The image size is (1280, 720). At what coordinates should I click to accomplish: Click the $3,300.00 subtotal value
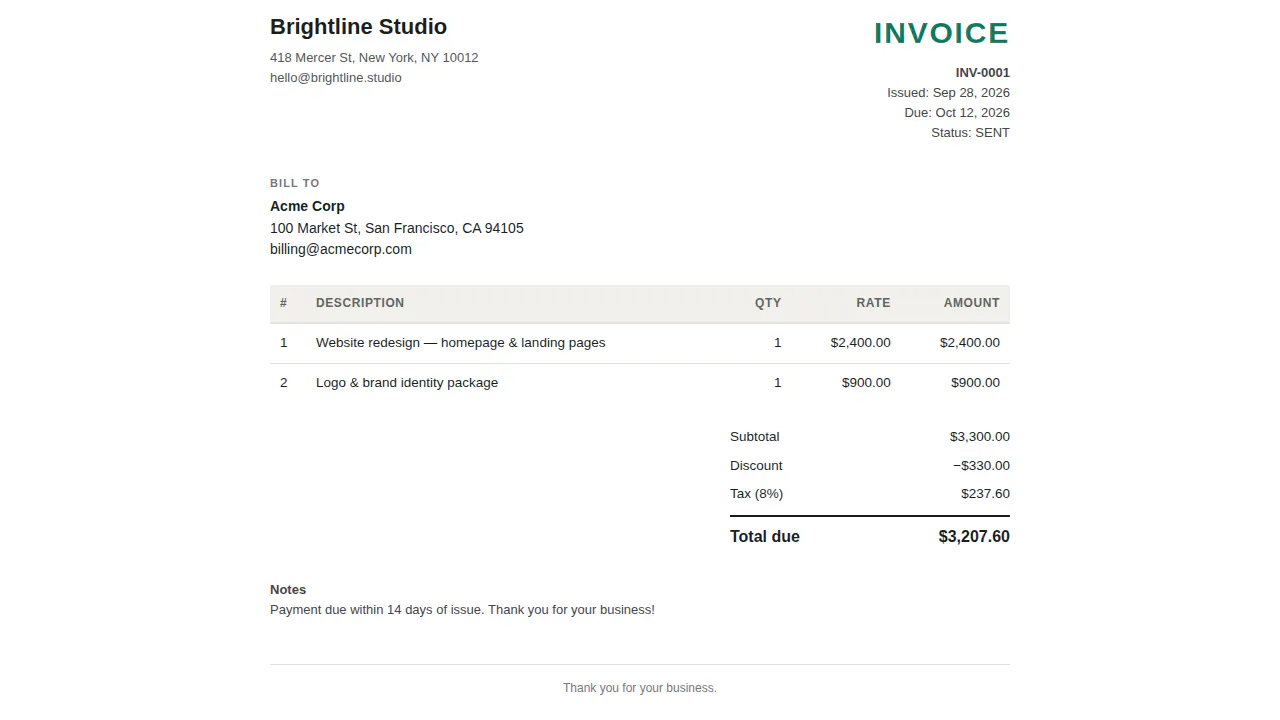click(x=980, y=437)
